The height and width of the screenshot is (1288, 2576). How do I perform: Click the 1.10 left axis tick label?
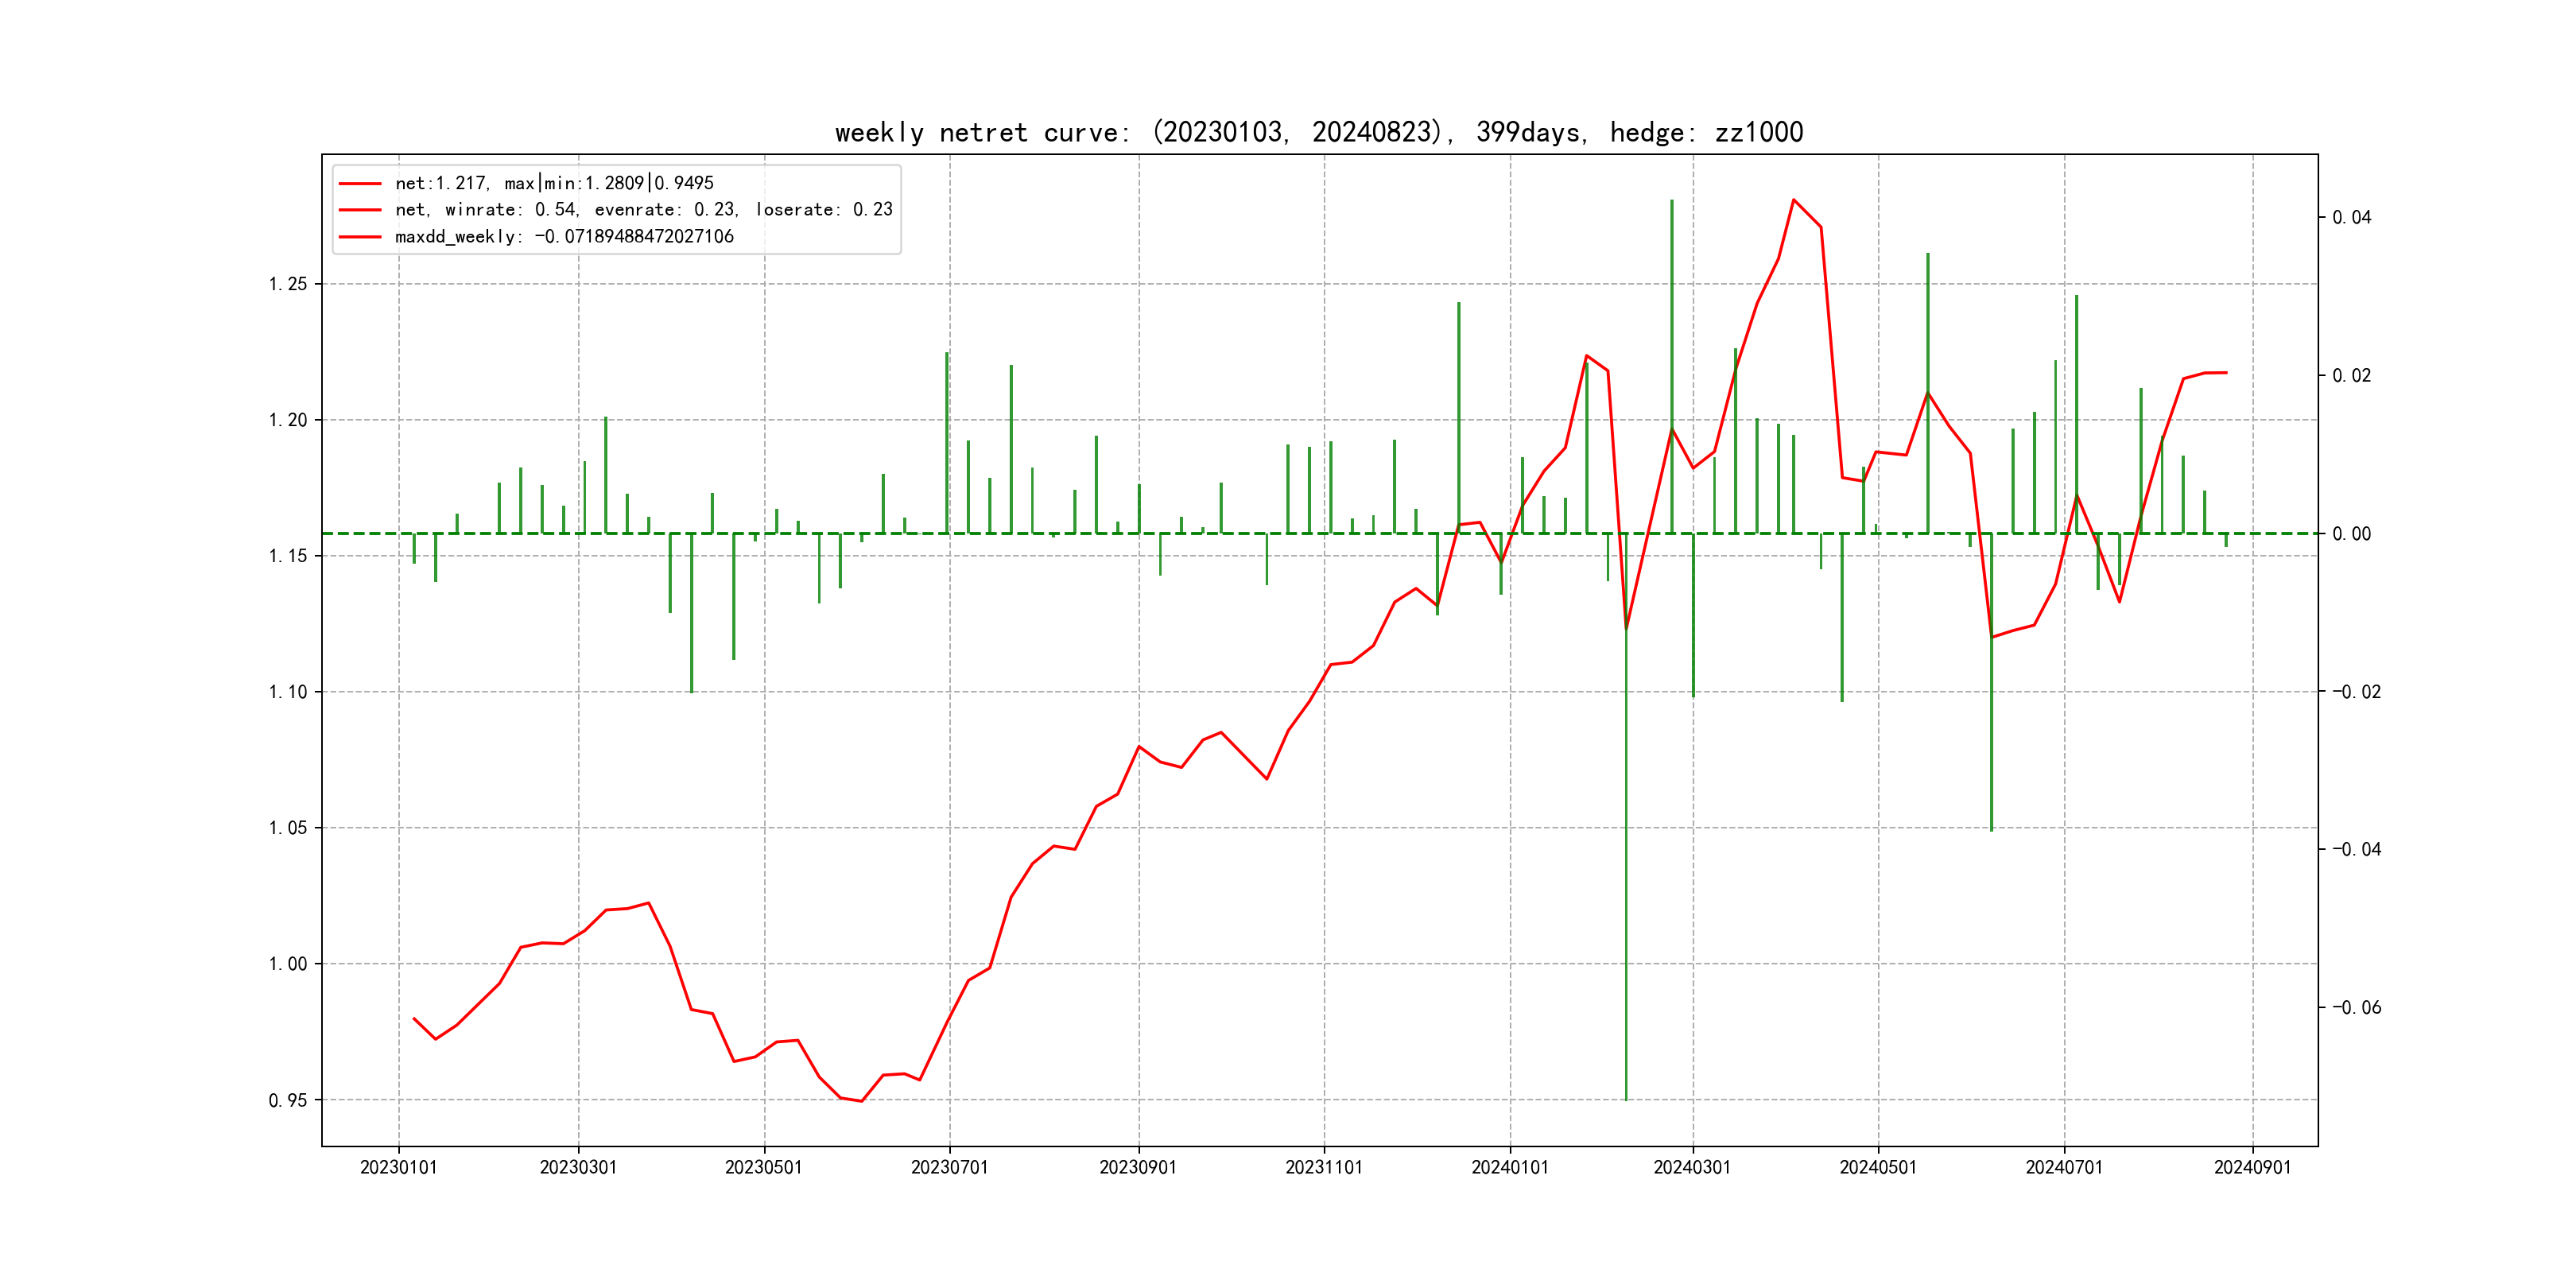pos(288,692)
